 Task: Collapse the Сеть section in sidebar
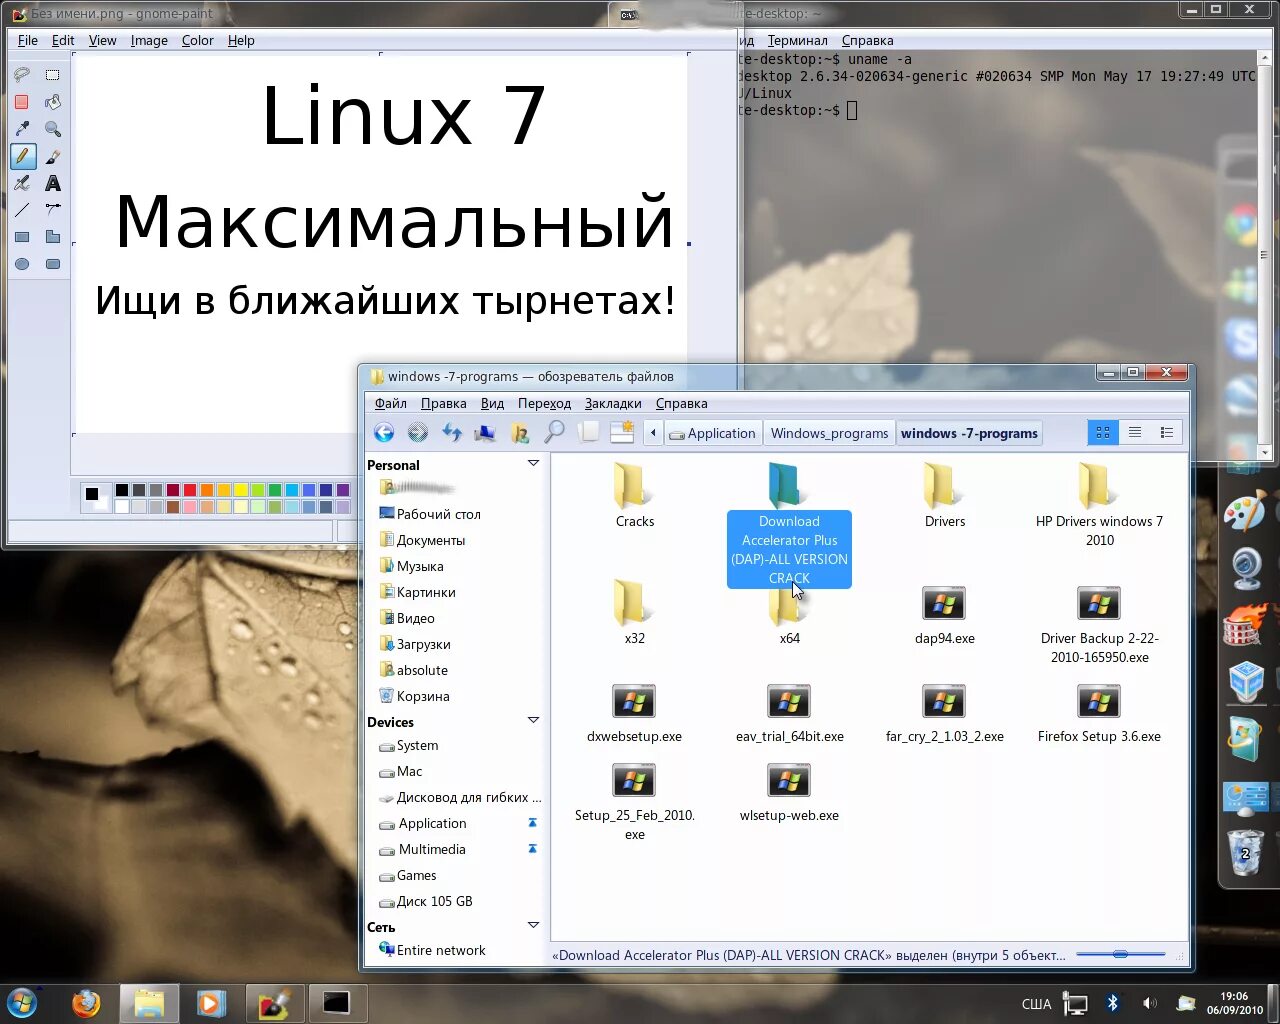click(x=533, y=926)
